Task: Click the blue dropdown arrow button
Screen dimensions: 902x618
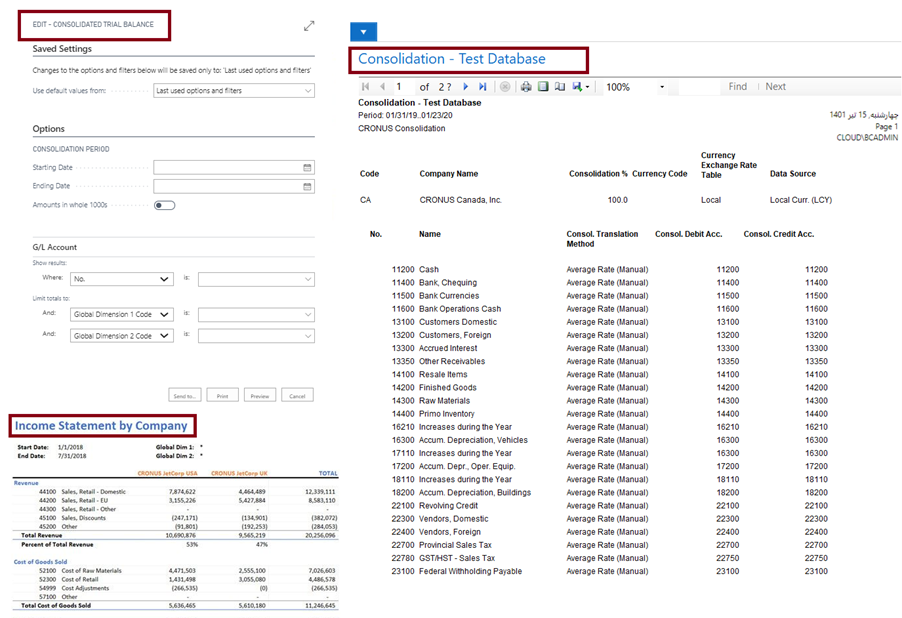Action: [x=363, y=31]
